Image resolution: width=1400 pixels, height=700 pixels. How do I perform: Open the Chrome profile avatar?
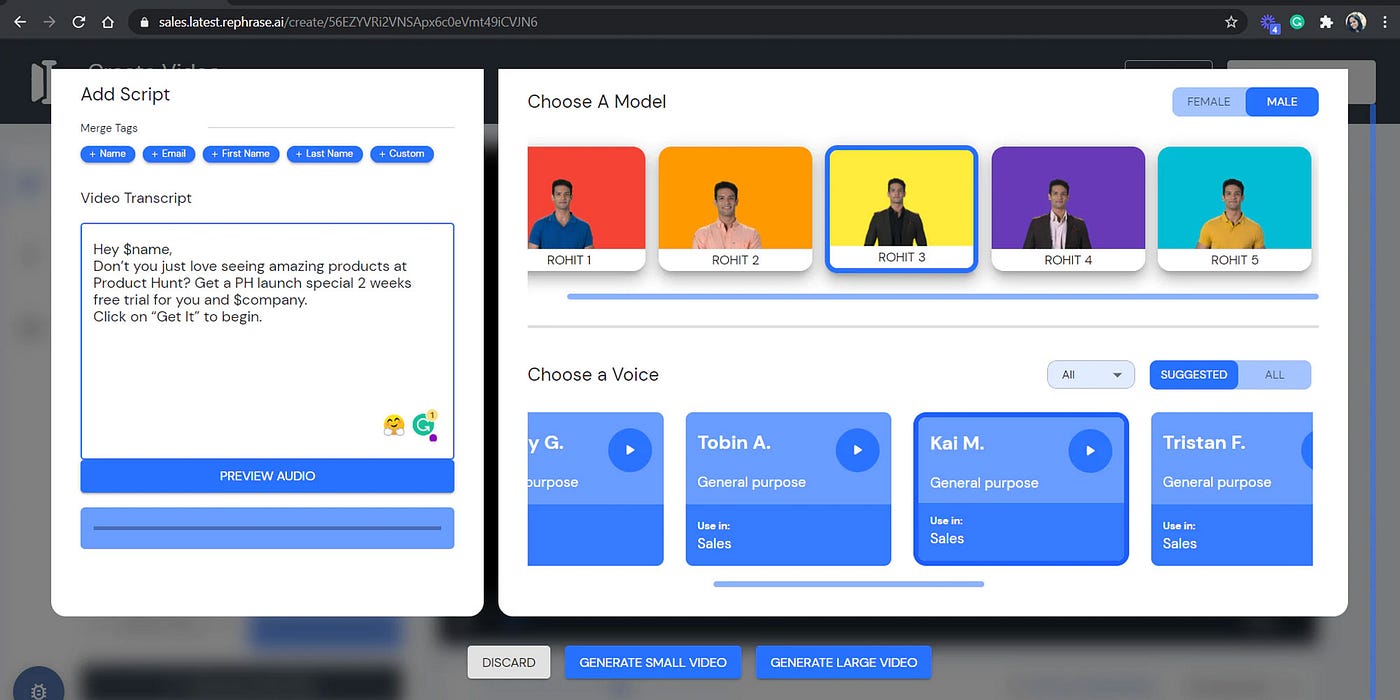click(x=1356, y=21)
